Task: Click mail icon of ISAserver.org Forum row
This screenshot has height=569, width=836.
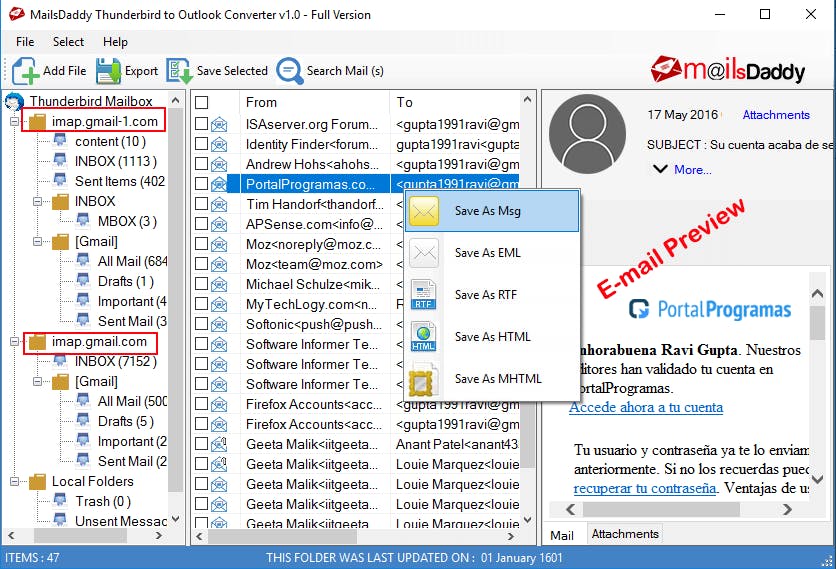Action: [x=219, y=125]
